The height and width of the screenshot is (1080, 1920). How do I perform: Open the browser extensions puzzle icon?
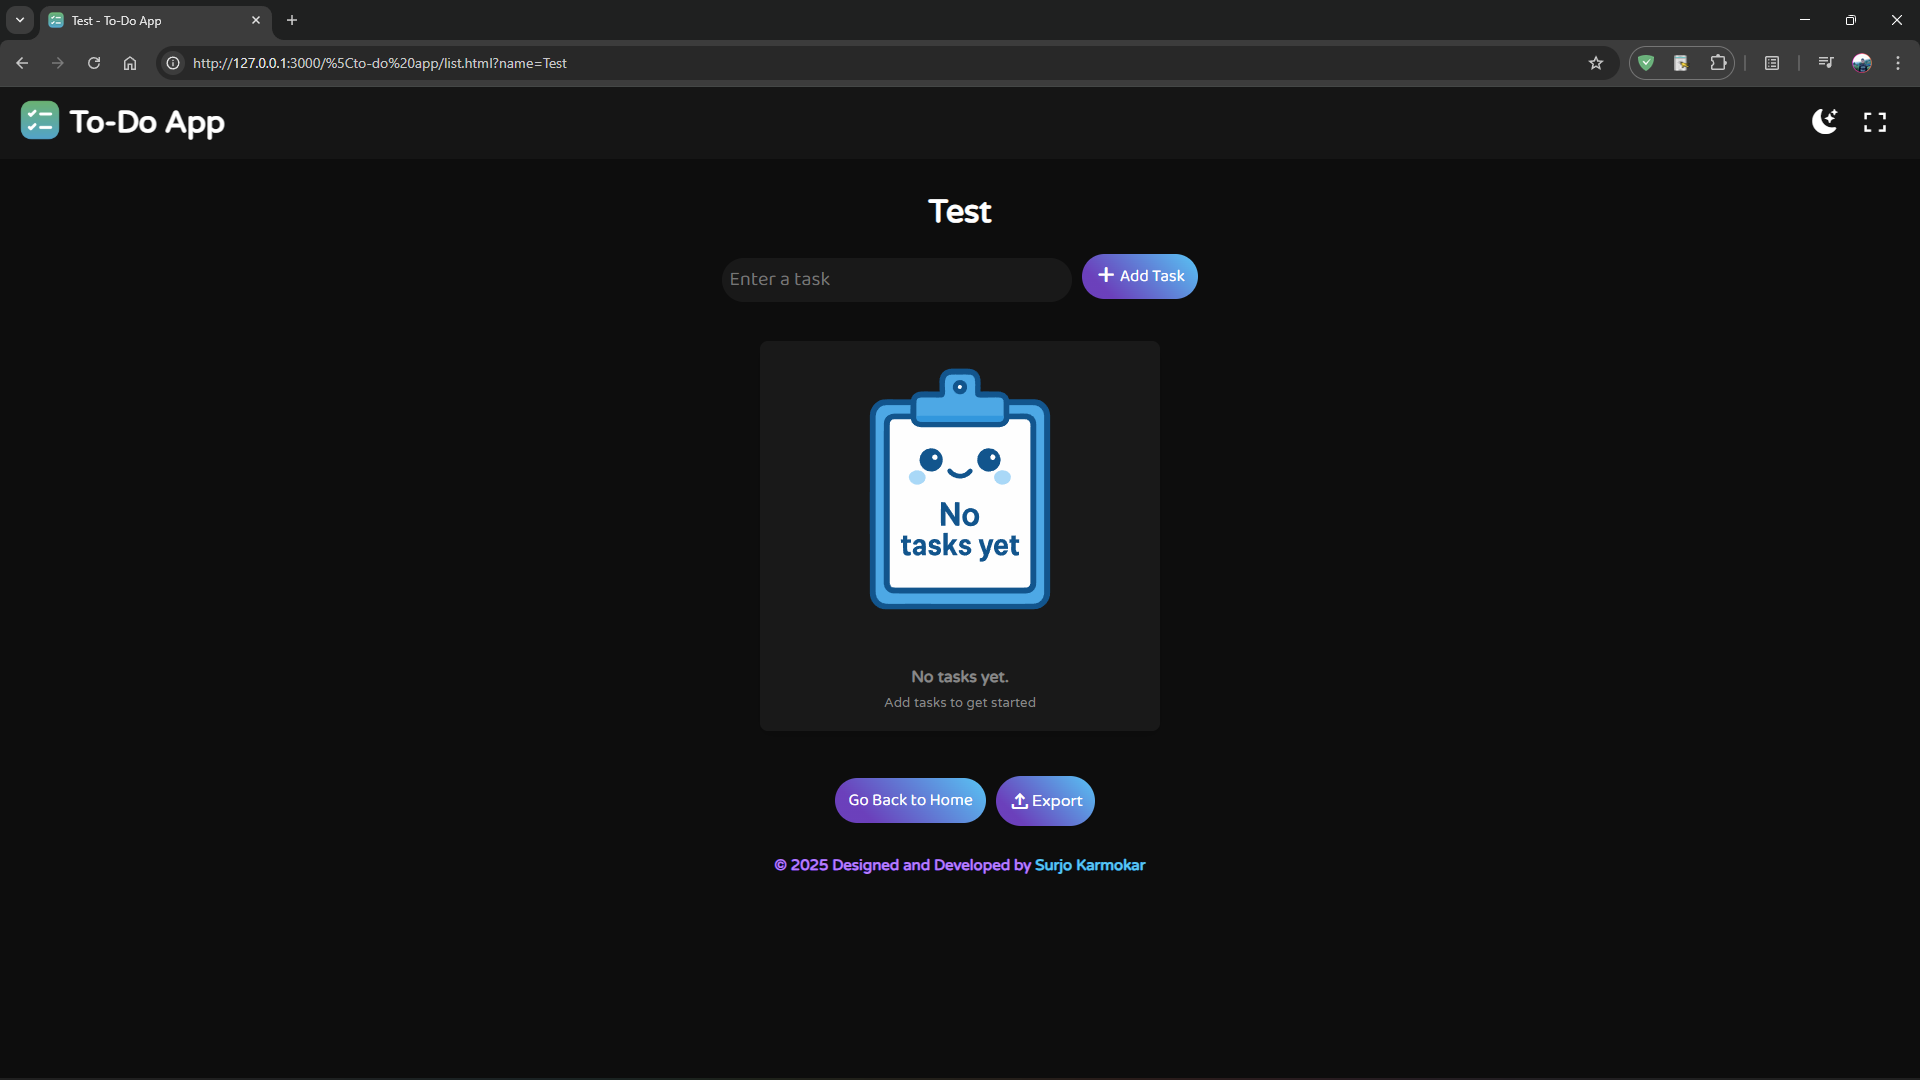coord(1718,63)
